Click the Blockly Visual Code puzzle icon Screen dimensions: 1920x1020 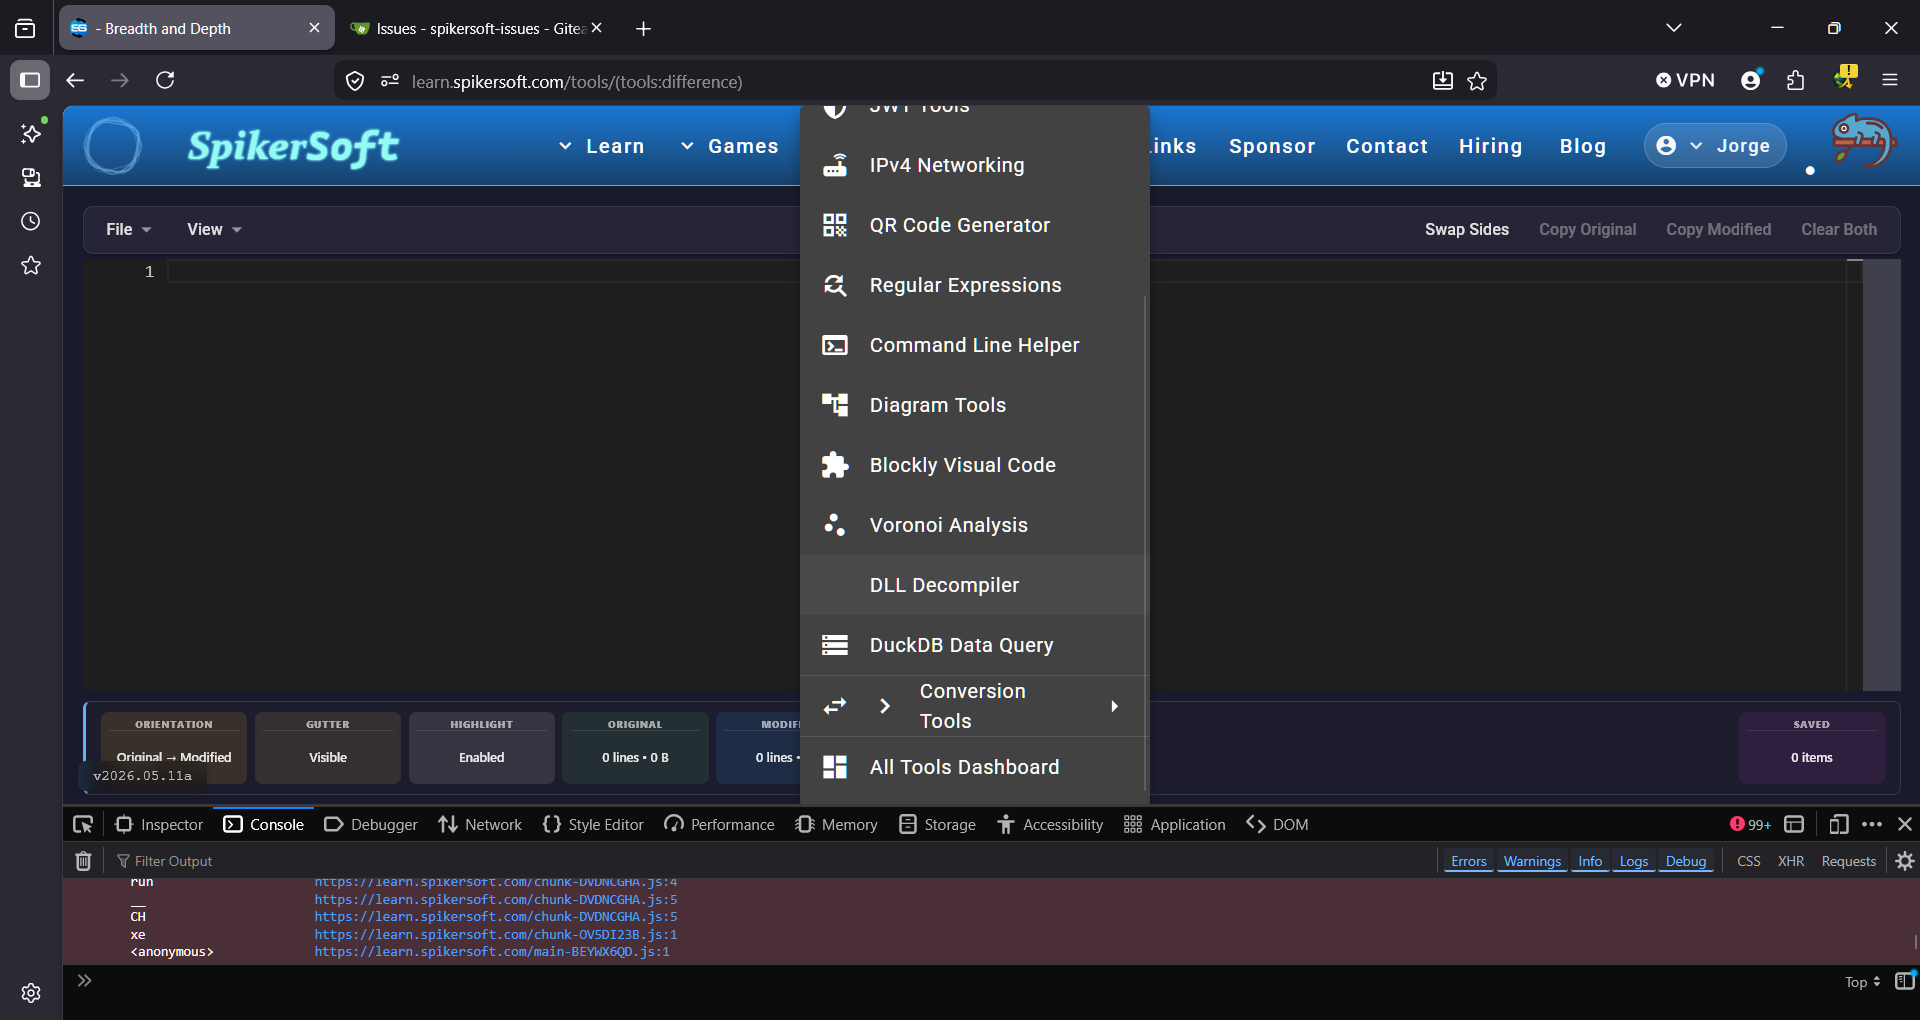pyautogui.click(x=835, y=465)
